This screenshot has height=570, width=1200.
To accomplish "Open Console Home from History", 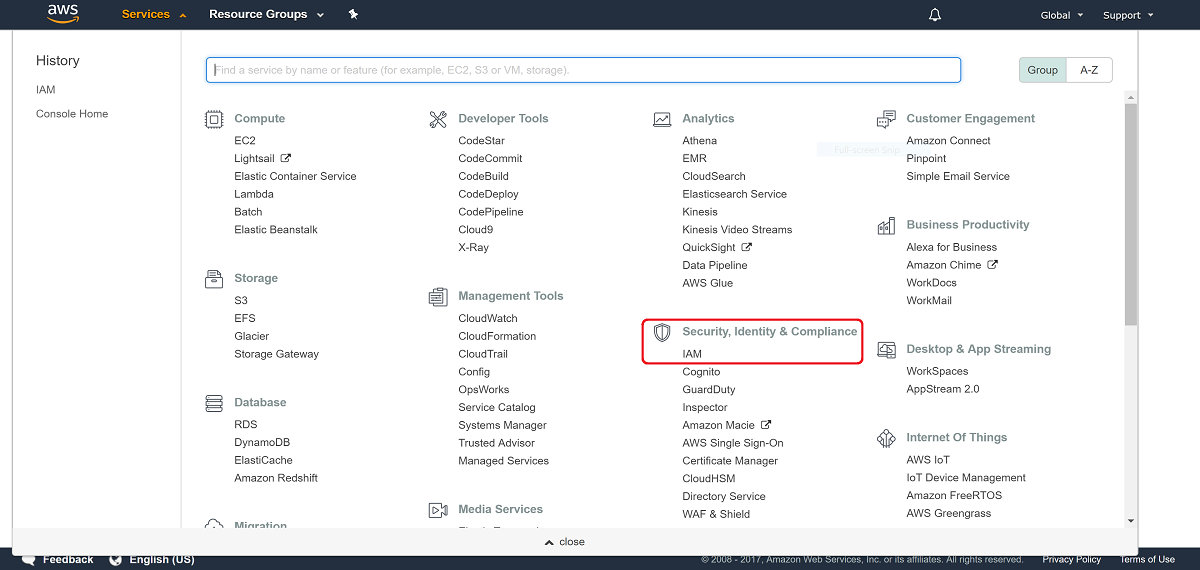I will coord(72,114).
